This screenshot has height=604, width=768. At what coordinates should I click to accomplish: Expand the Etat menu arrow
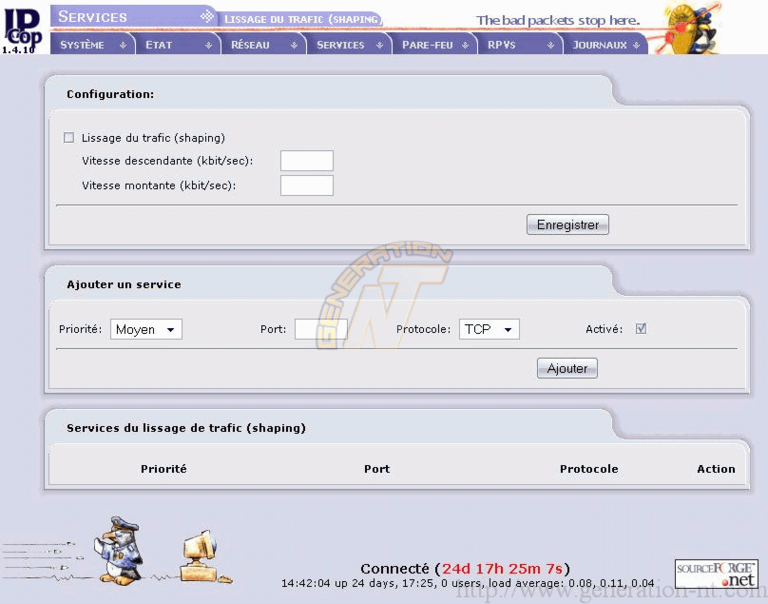pyautogui.click(x=209, y=45)
